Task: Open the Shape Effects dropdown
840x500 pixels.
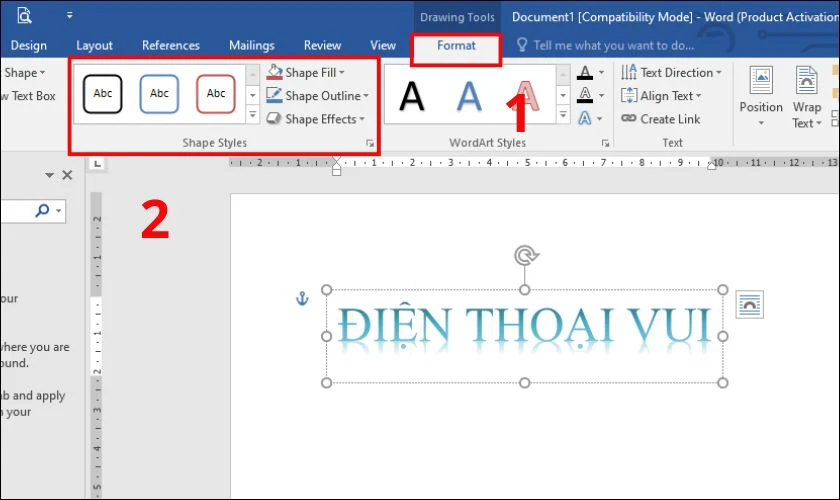Action: pyautogui.click(x=316, y=119)
